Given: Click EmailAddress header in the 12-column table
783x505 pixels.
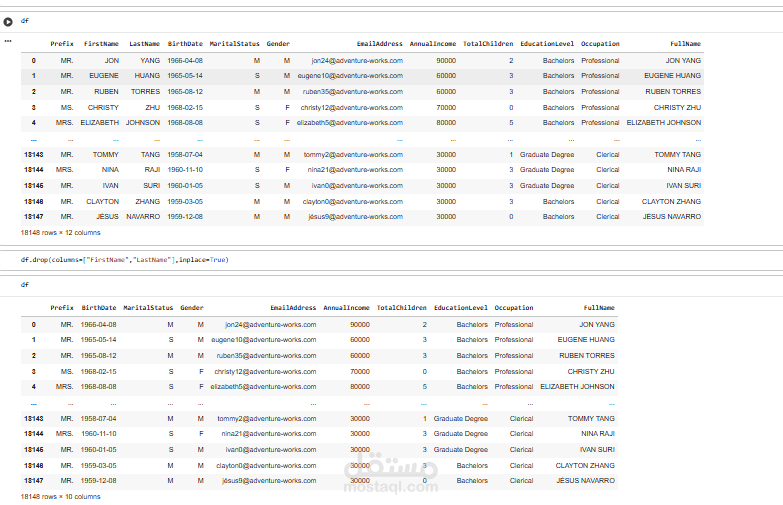Looking at the screenshot, I should pos(380,44).
